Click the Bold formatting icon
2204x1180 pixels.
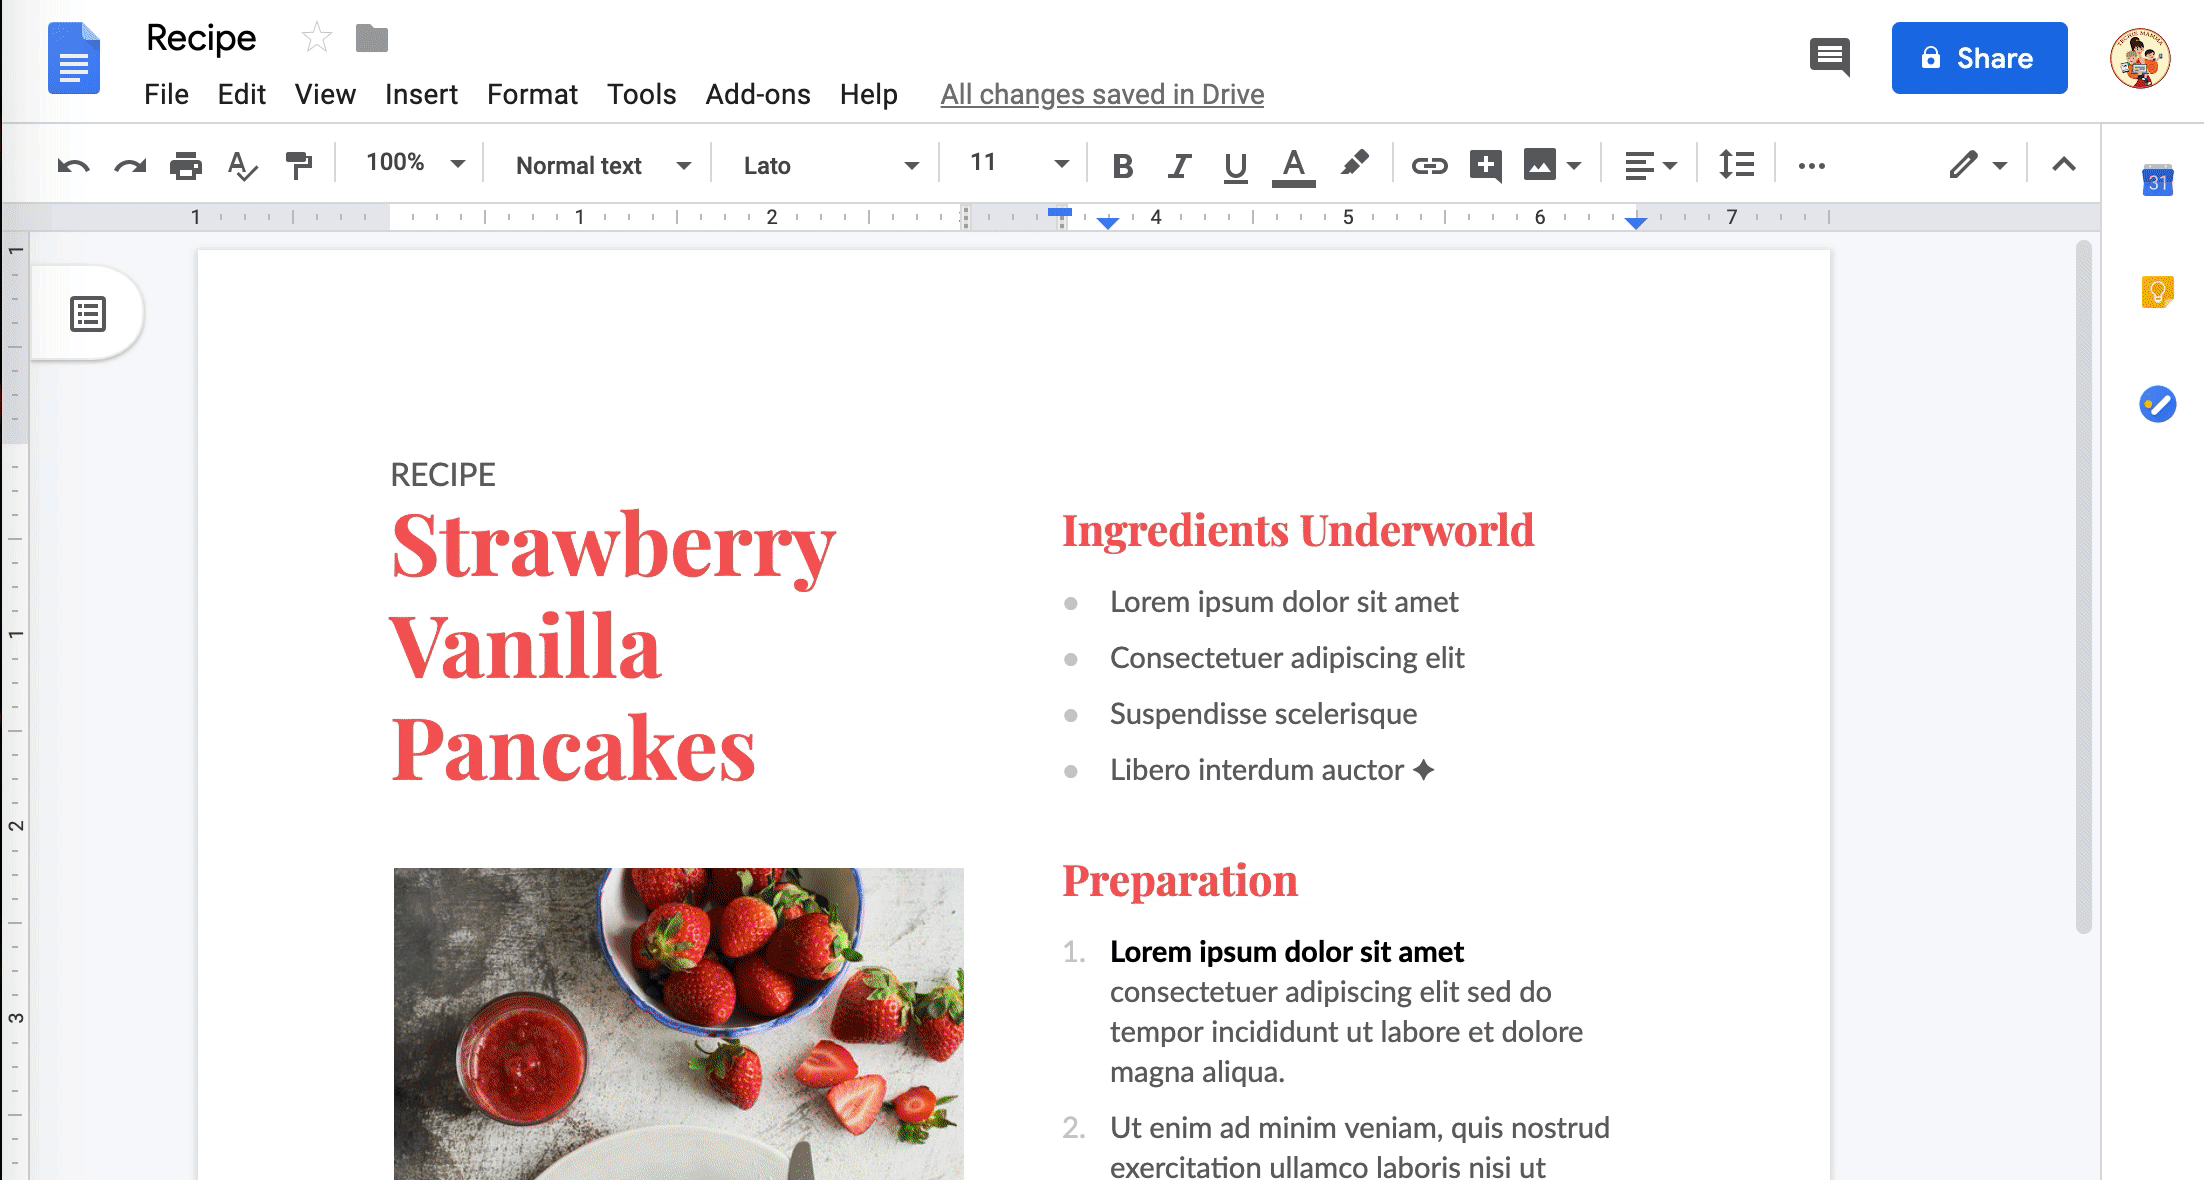pos(1121,165)
